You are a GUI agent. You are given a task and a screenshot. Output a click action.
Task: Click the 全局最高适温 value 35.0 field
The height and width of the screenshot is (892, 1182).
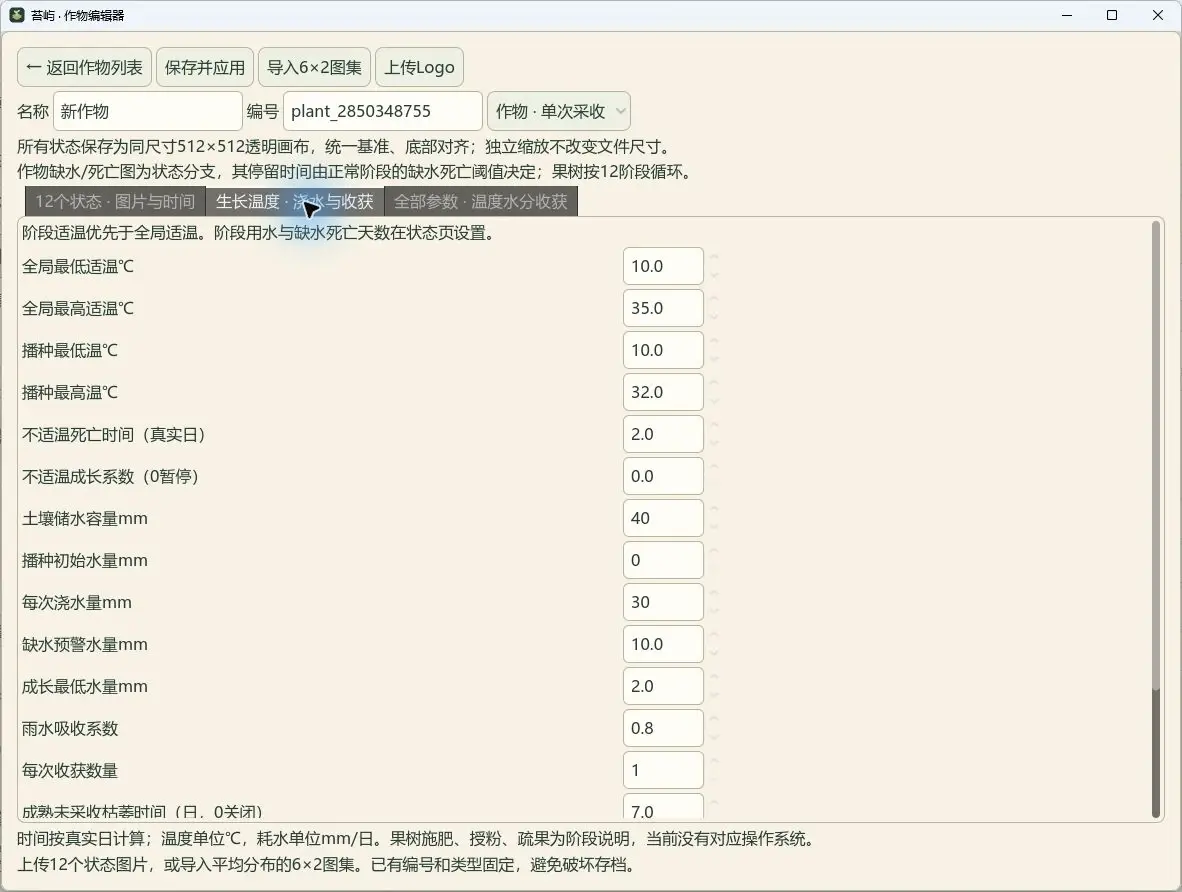point(663,308)
